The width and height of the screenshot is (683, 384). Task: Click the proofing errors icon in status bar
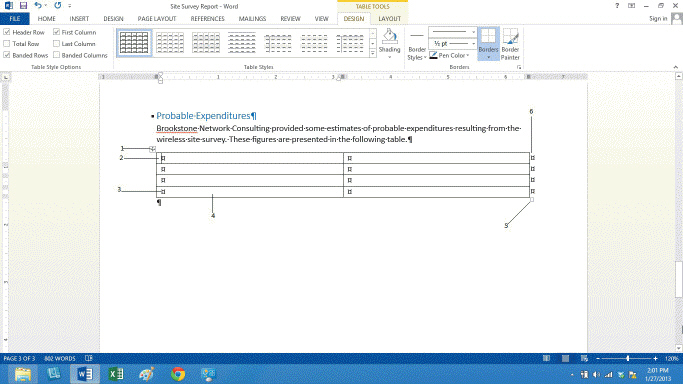[x=89, y=358]
